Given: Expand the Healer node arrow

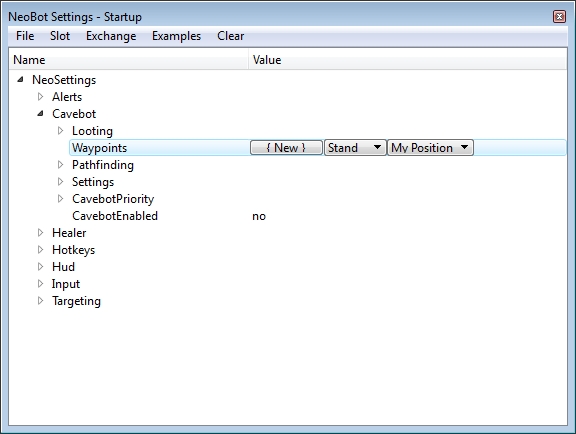Looking at the screenshot, I should pos(40,233).
